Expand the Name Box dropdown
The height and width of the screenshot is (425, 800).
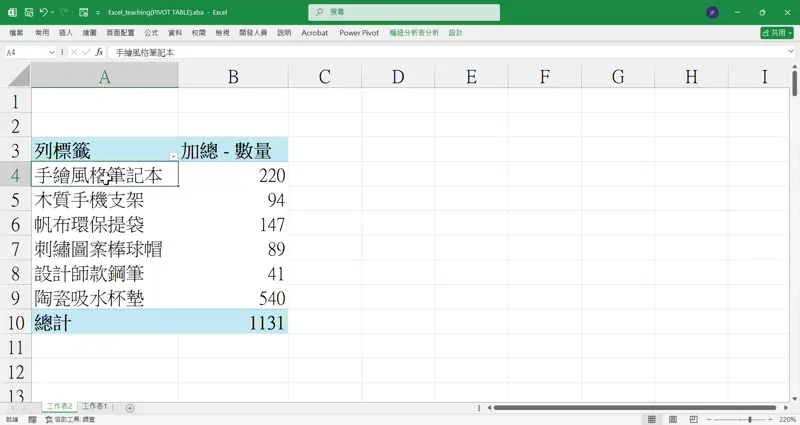[52, 52]
